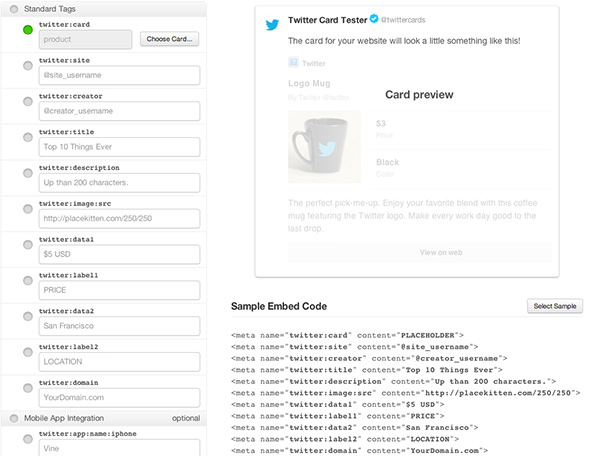Select the radio button beside twitter:label1
Image resolution: width=600 pixels, height=456 pixels.
point(27,281)
